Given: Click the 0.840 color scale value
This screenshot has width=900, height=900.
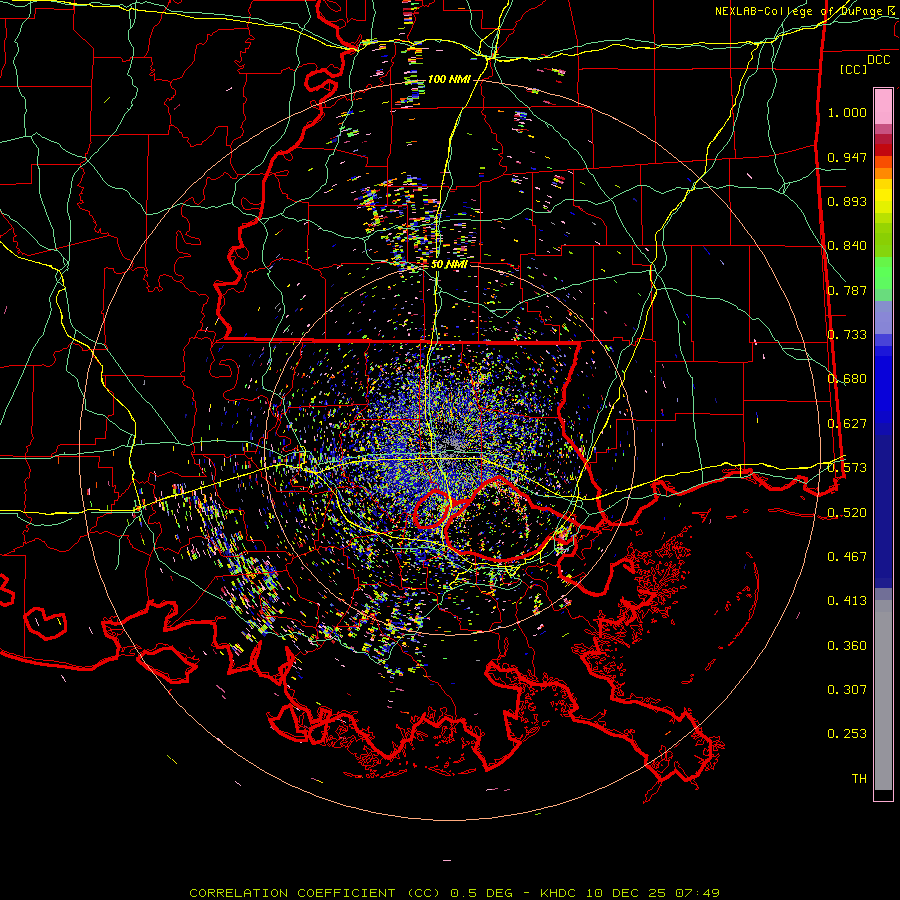Looking at the screenshot, I should (x=847, y=246).
